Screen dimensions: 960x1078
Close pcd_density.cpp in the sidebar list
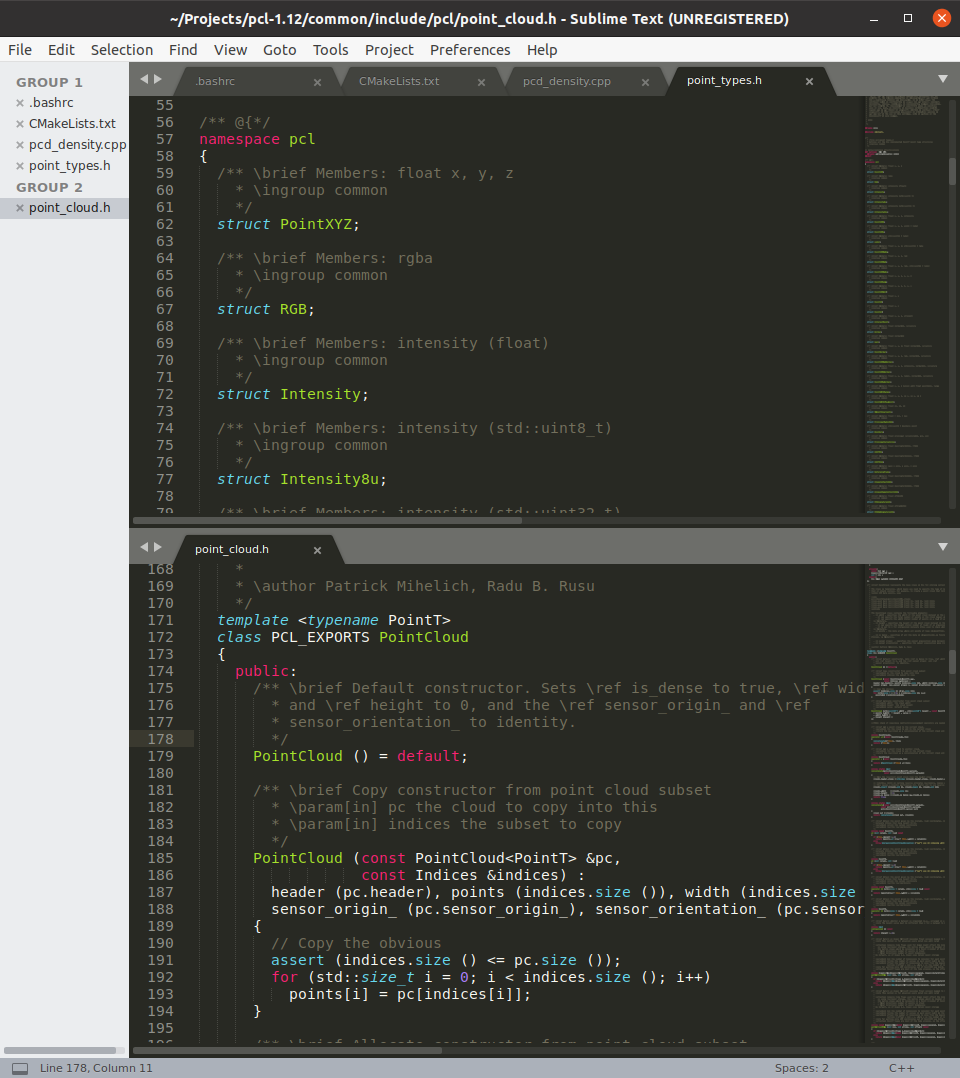20,146
